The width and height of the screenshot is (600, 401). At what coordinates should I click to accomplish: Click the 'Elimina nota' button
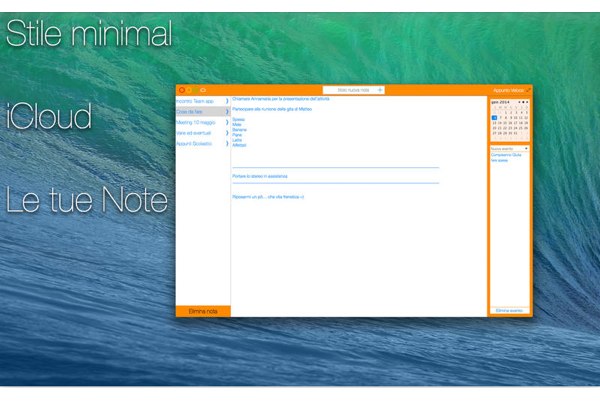tap(203, 311)
